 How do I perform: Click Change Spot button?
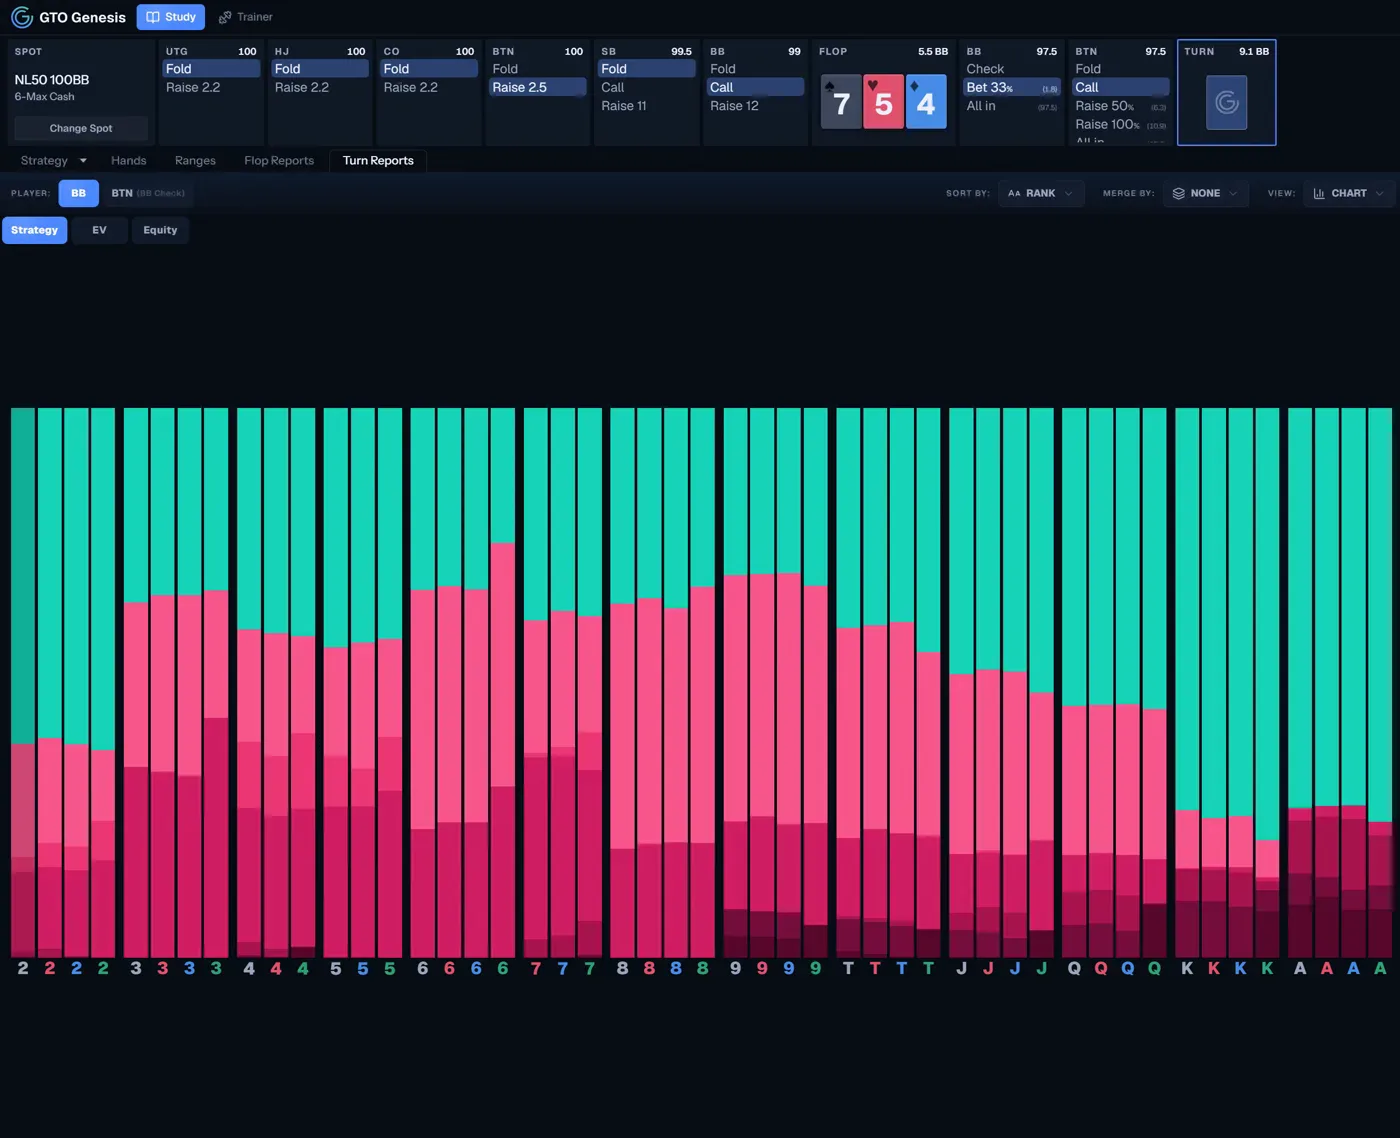pyautogui.click(x=81, y=128)
